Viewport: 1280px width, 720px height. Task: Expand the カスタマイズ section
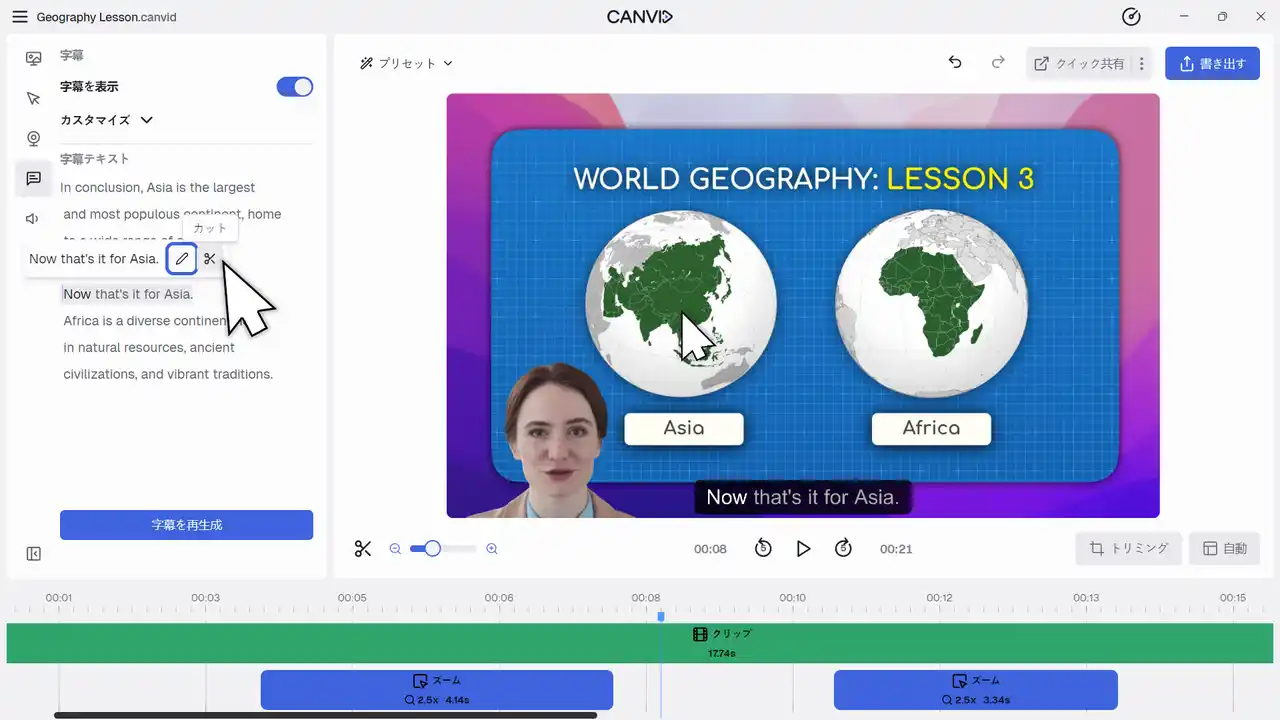point(107,120)
